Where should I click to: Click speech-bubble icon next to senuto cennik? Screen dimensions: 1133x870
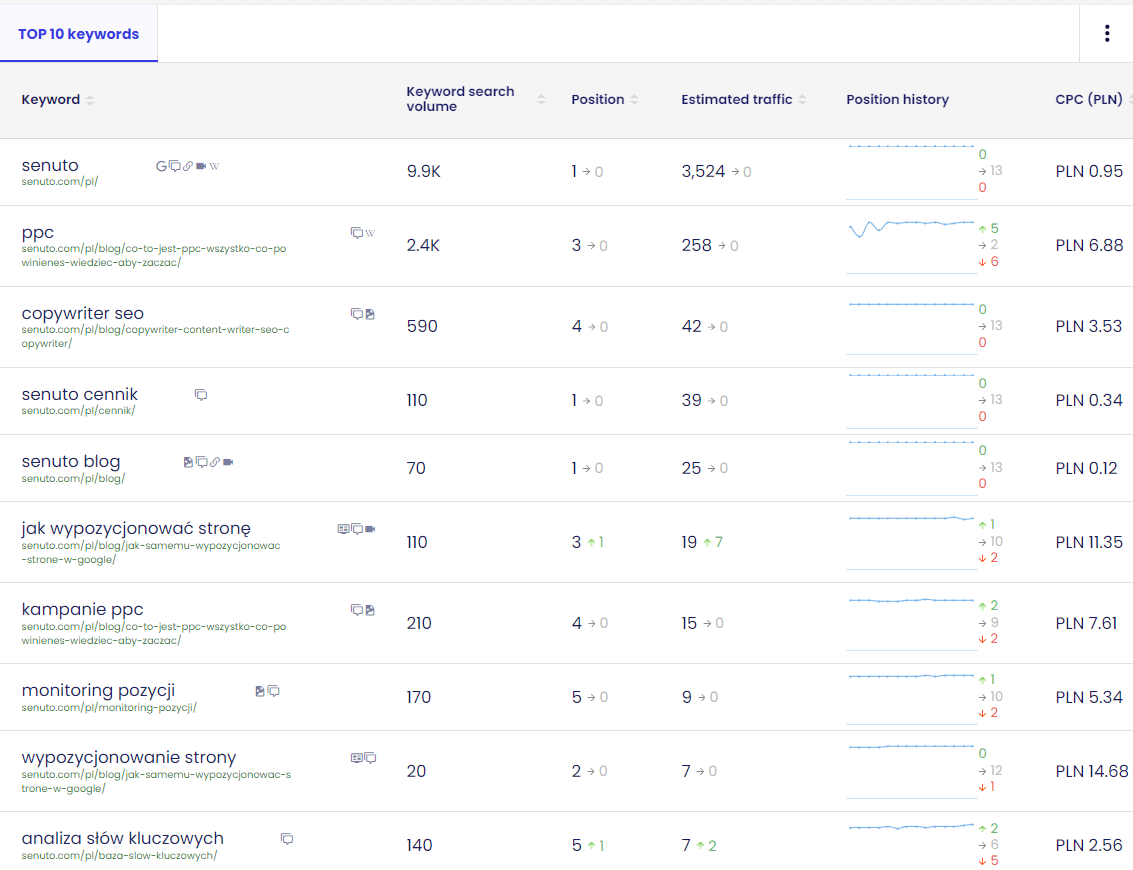pos(201,395)
